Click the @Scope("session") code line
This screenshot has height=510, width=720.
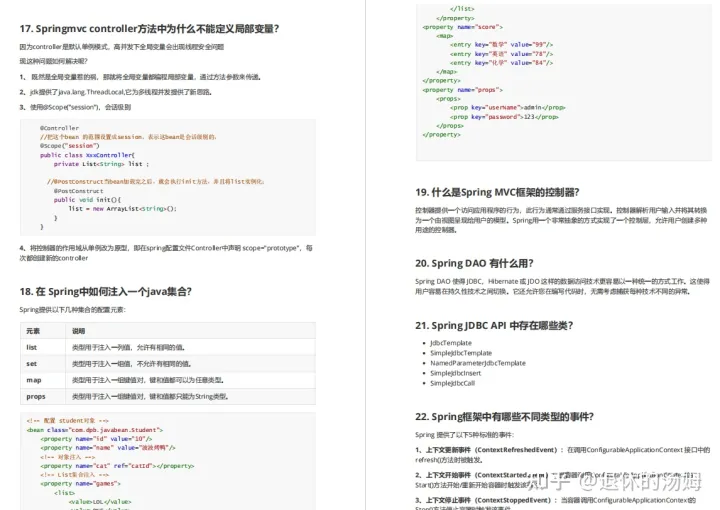pyautogui.click(x=69, y=146)
